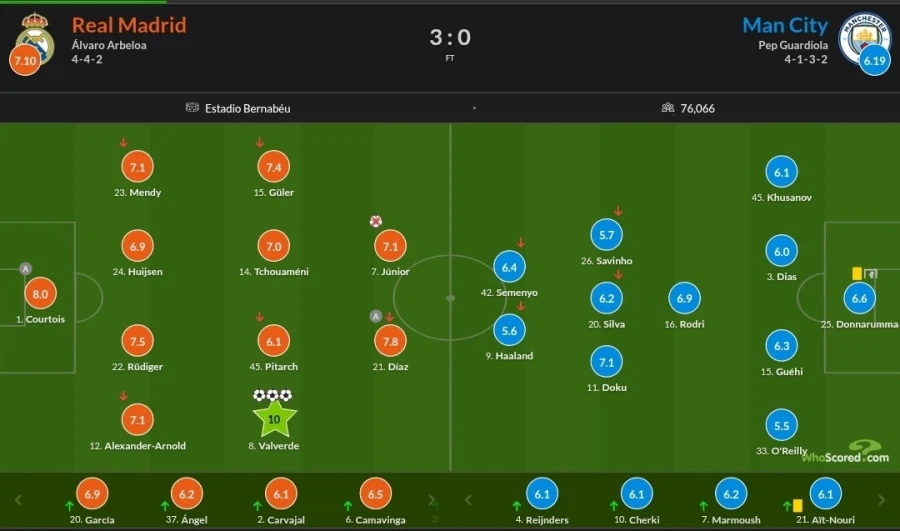The width and height of the screenshot is (900, 531).
Task: Click the attendance icon next to 76,066
Action: point(667,108)
